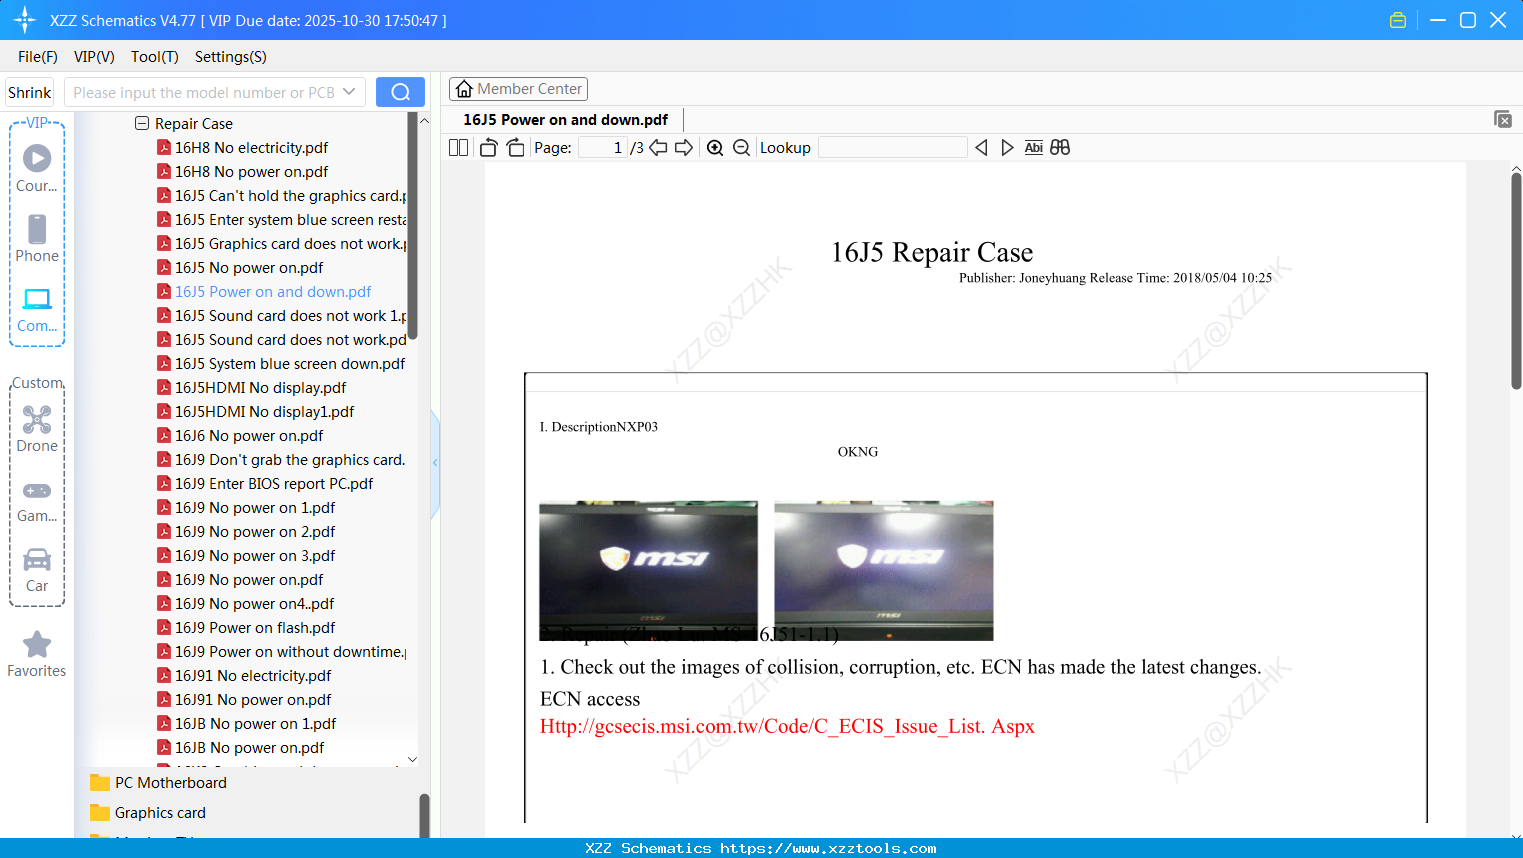The image size is (1523, 858).
Task: Click the tree scroll-down arrow
Action: 412,760
